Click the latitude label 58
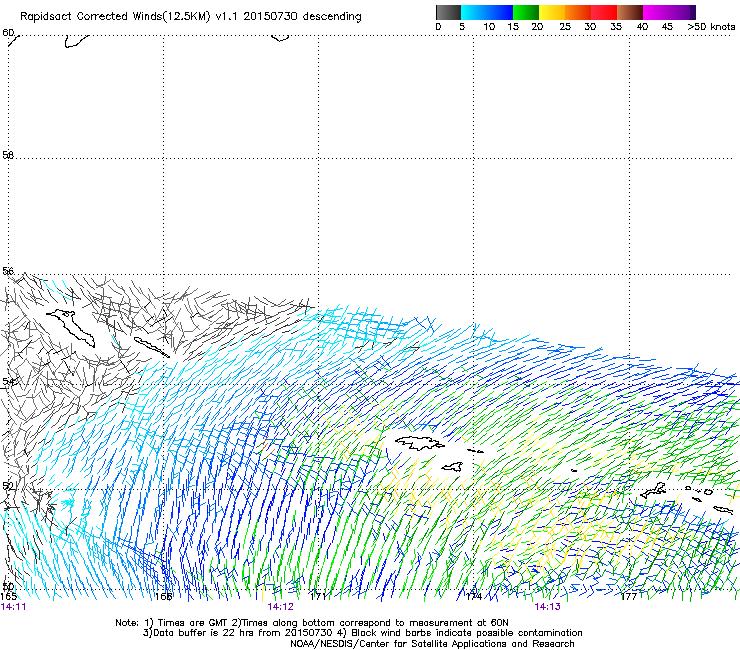The height and width of the screenshot is (650, 740). tap(8, 155)
